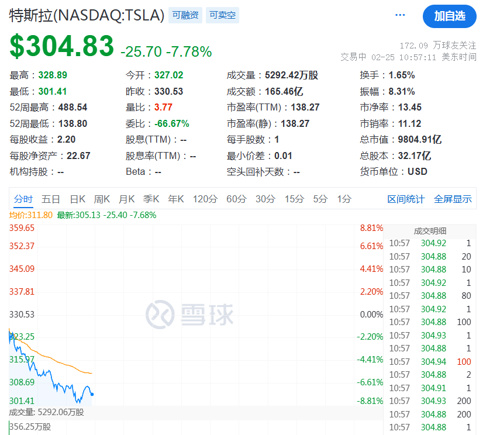Switch to the 120分 chart tab
This screenshot has height=435, width=500.
click(205, 199)
